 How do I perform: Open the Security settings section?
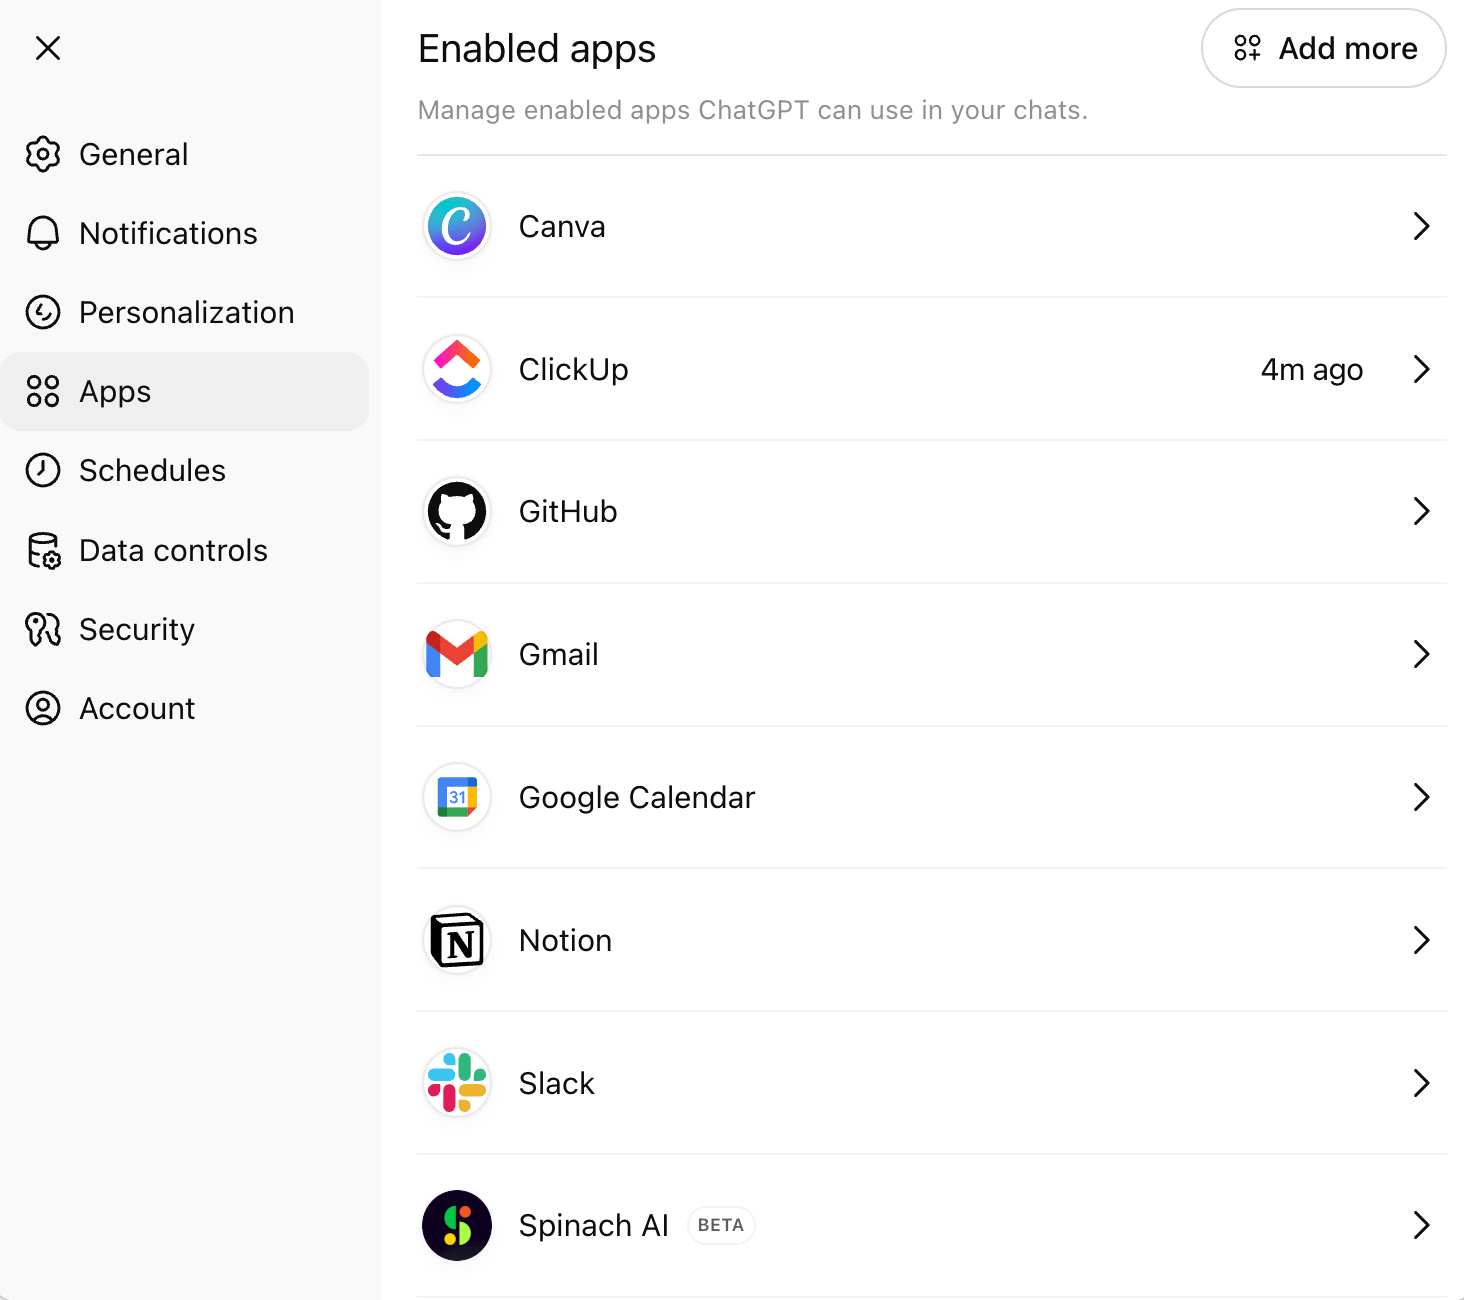pos(136,630)
